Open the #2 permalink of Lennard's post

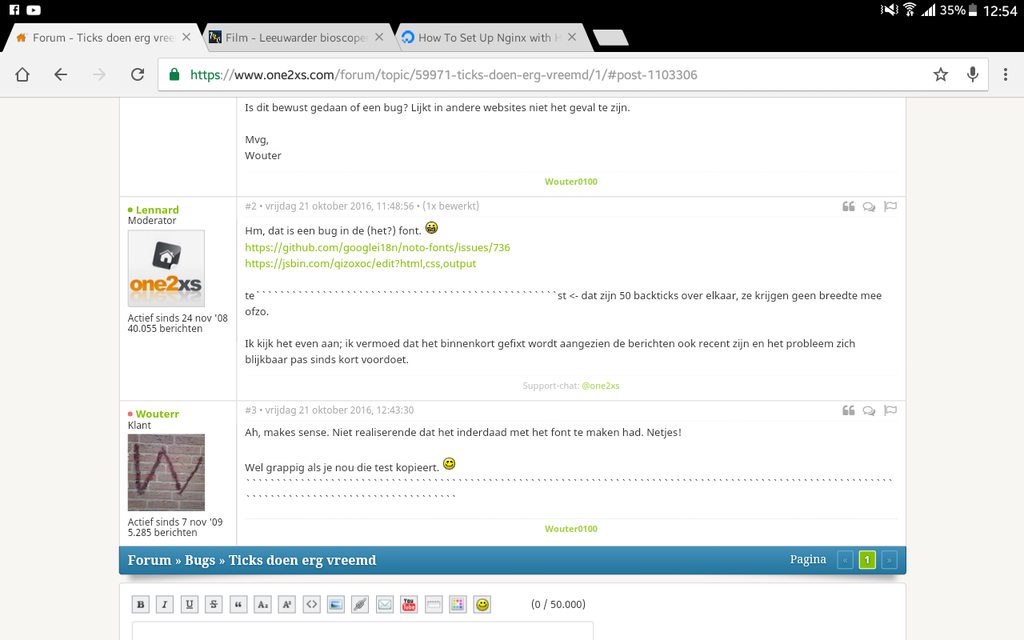point(251,206)
